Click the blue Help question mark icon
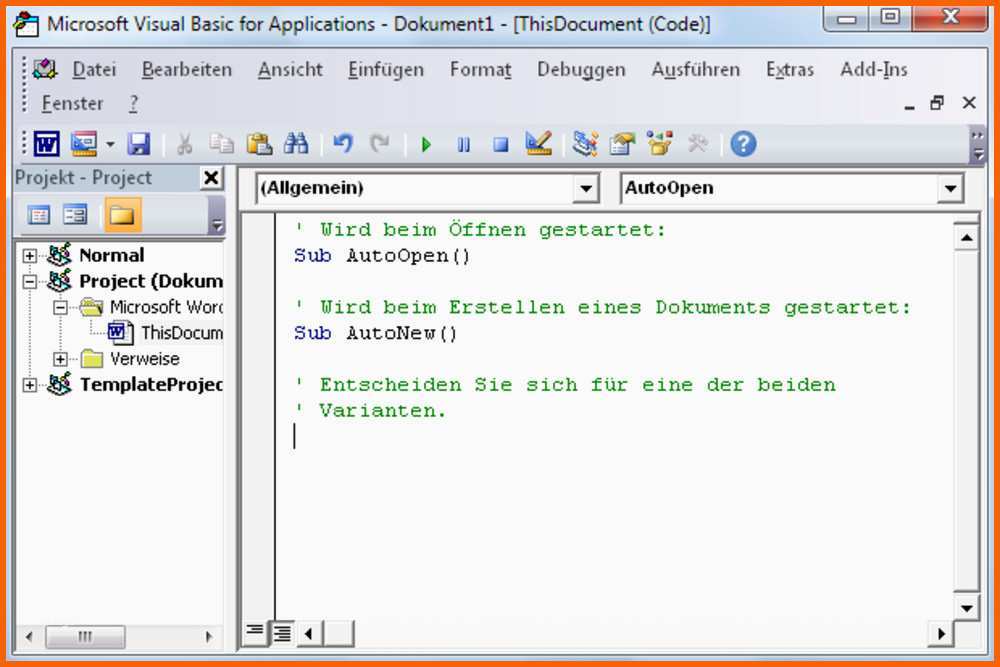 743,144
